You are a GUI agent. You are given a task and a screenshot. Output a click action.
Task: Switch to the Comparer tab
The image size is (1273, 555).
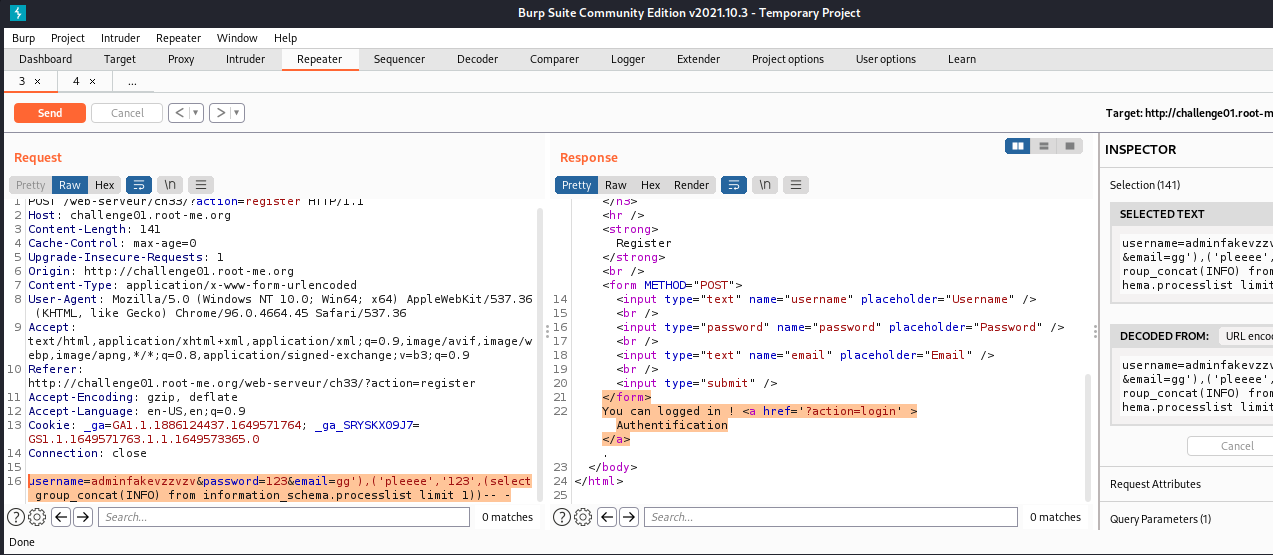[x=554, y=59]
